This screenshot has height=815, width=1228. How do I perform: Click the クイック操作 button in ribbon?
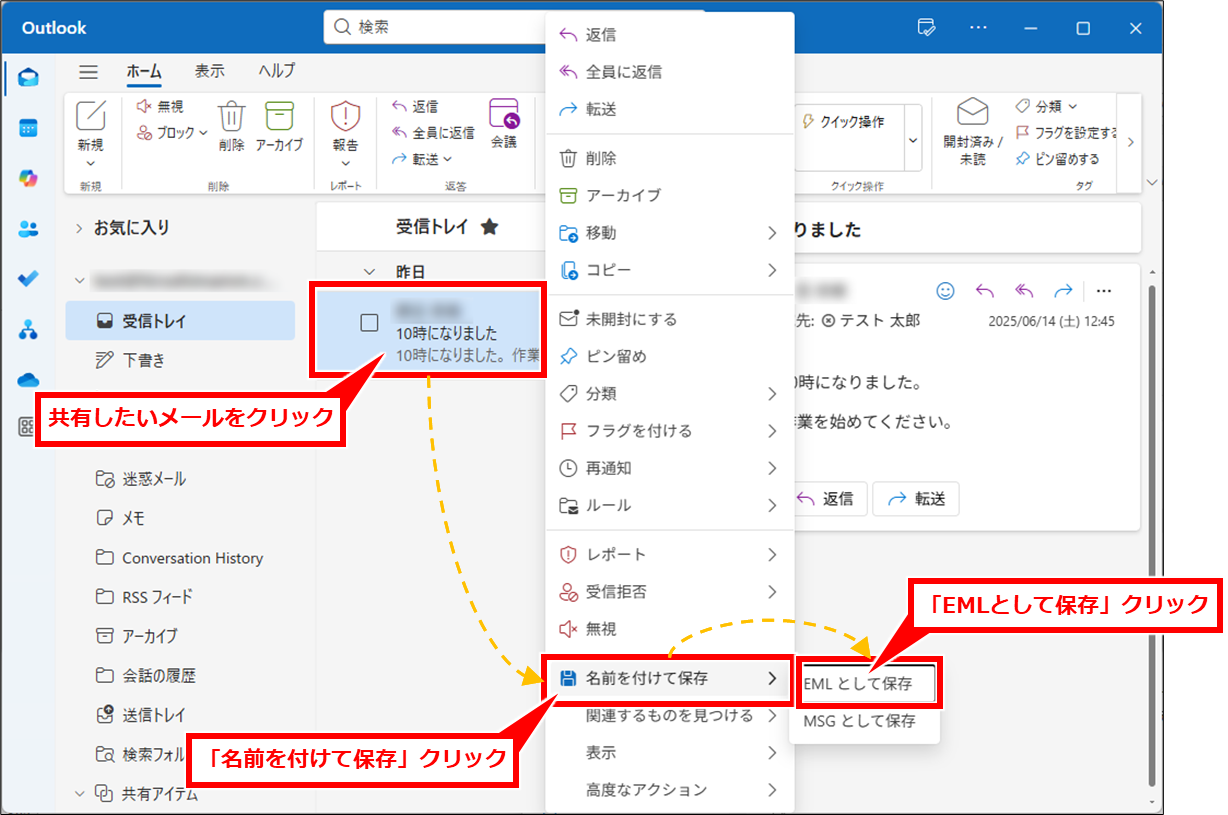[845, 122]
